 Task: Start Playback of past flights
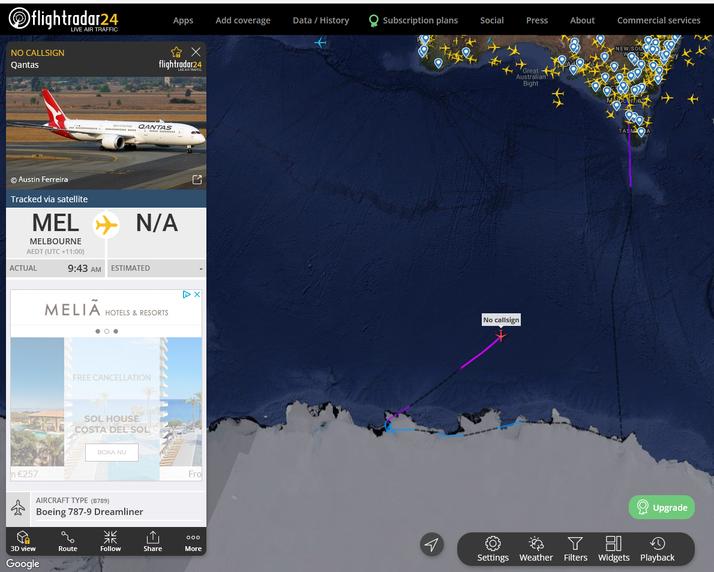657,549
